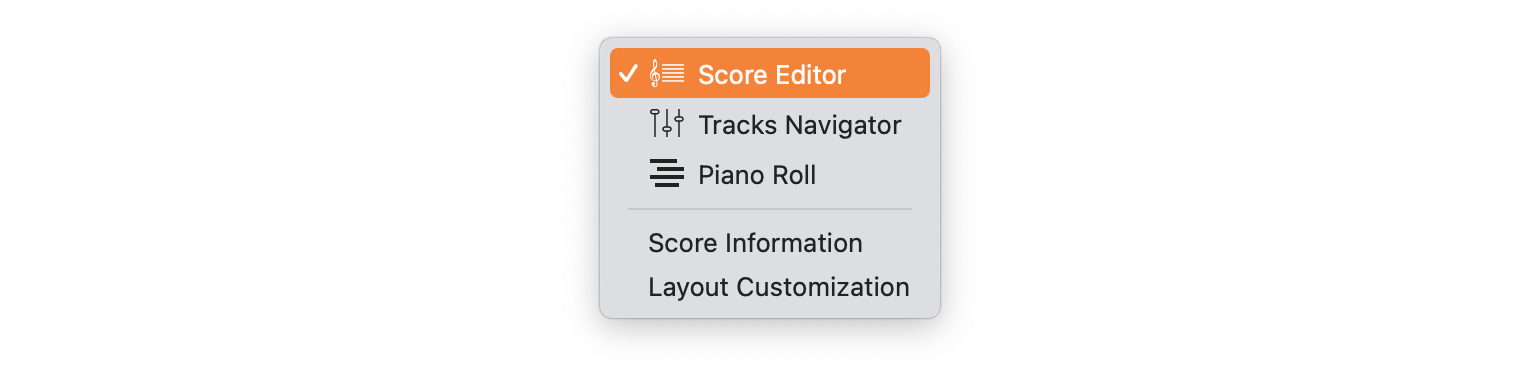Switch to Piano Roll view
Viewport: 1540px width, 372px height.
pos(770,174)
